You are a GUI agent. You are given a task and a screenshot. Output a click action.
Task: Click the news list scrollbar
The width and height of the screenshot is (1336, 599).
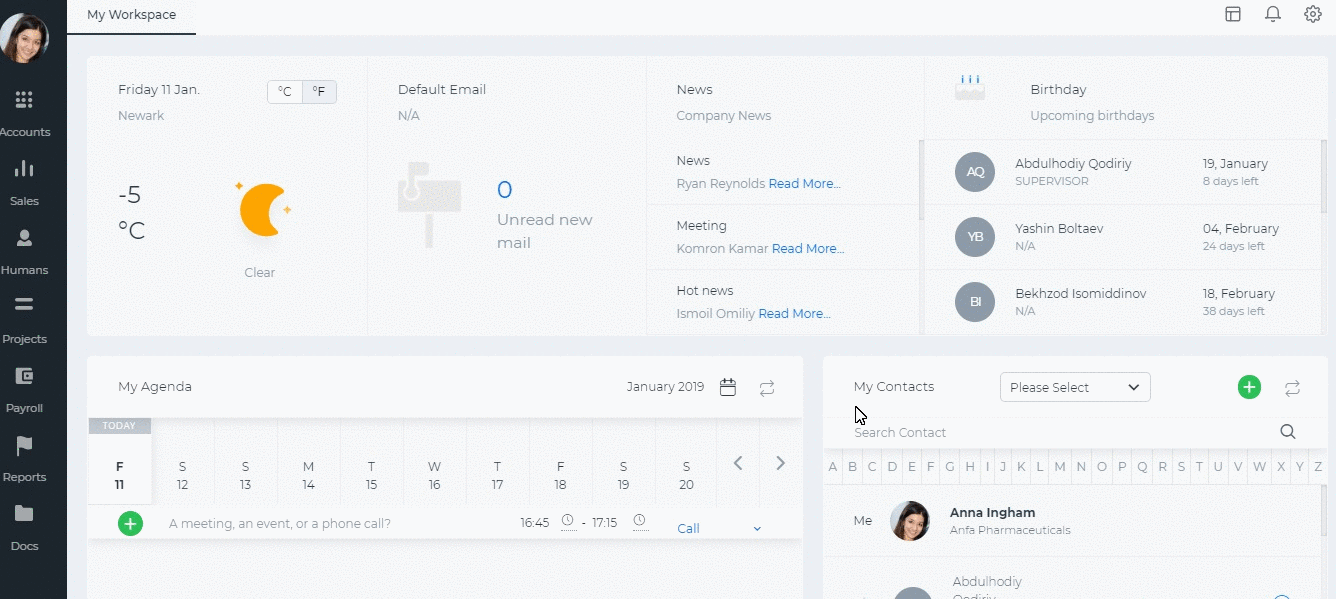click(x=921, y=180)
